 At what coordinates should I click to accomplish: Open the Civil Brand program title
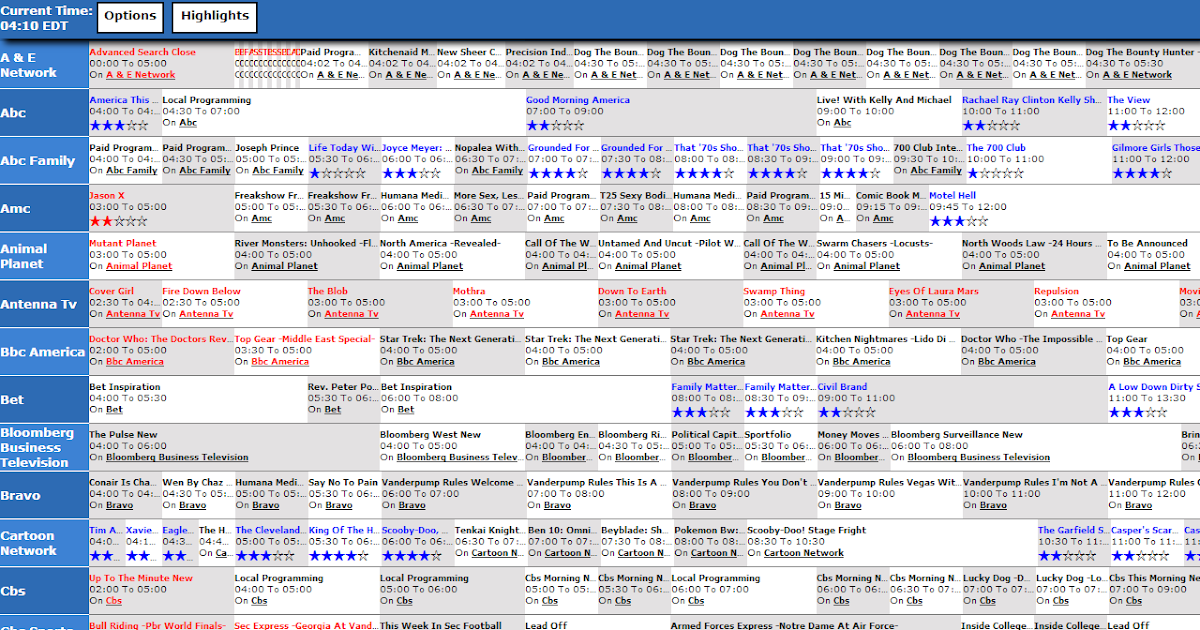coord(842,386)
